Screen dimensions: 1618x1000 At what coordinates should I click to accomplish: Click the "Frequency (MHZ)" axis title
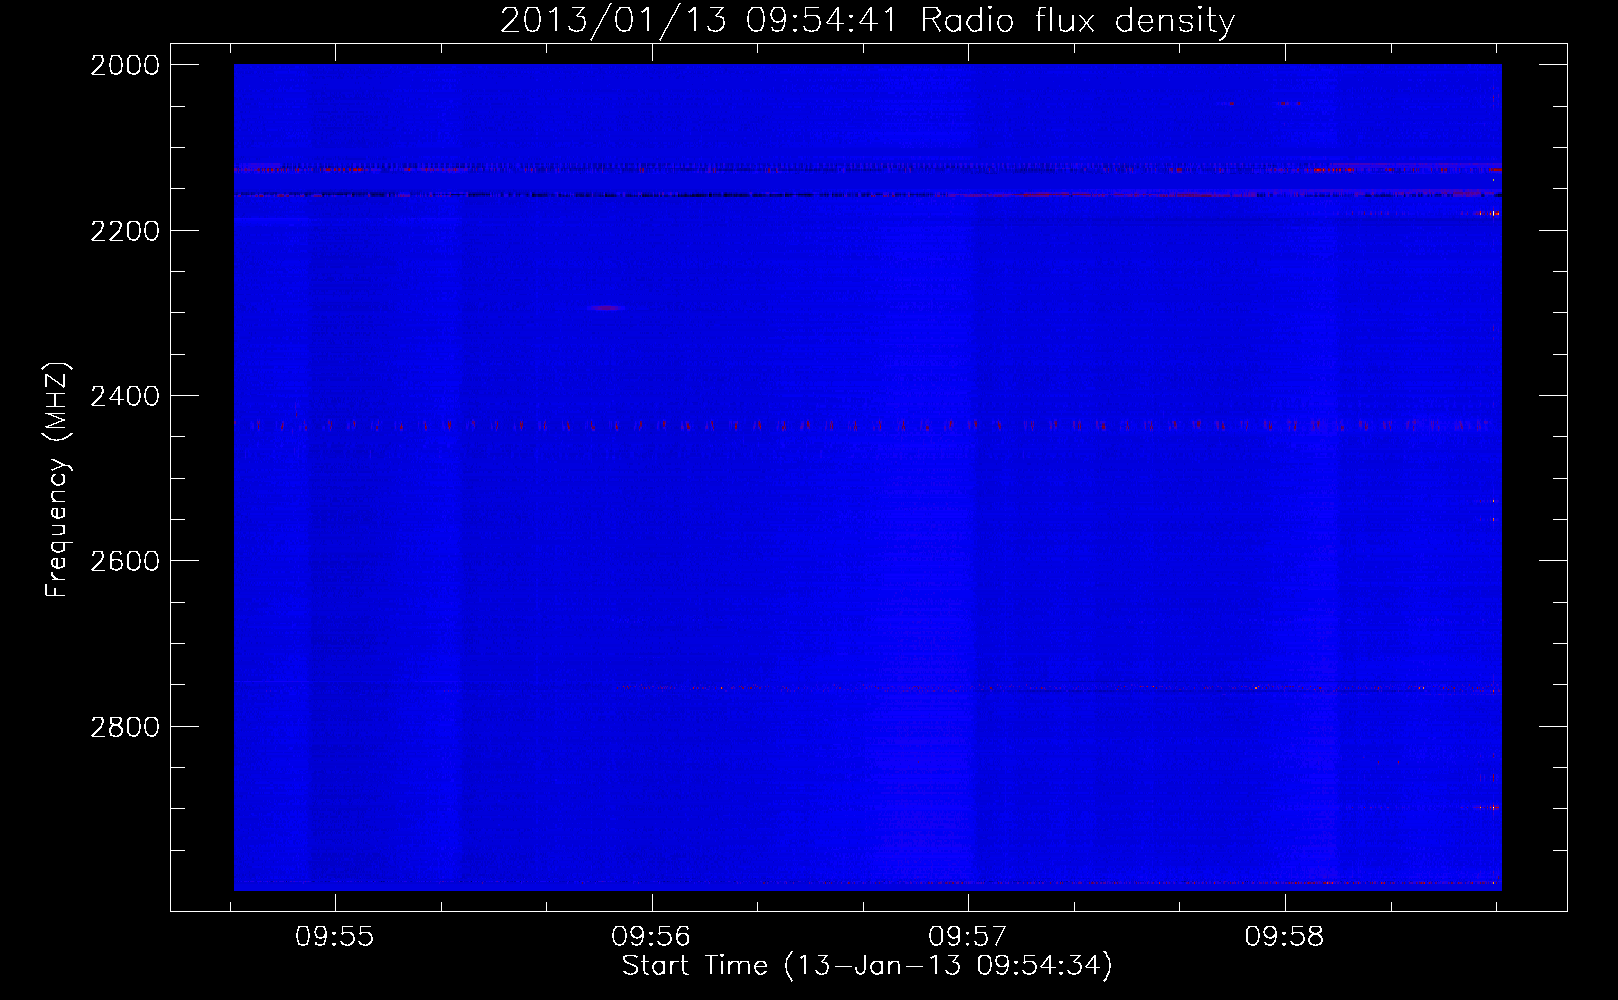tap(57, 480)
